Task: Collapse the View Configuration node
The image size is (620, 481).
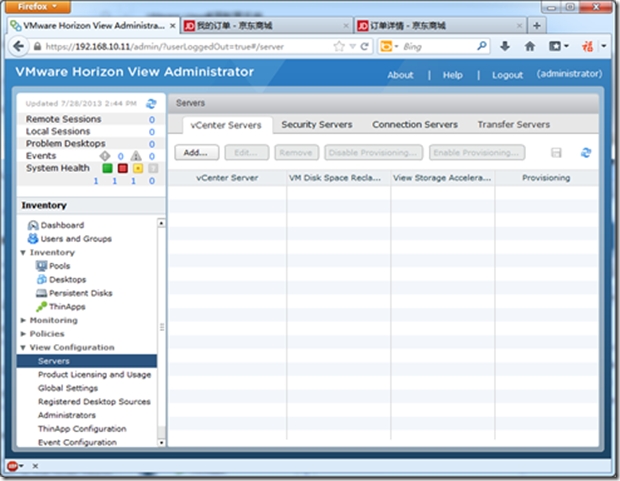Action: (23, 347)
